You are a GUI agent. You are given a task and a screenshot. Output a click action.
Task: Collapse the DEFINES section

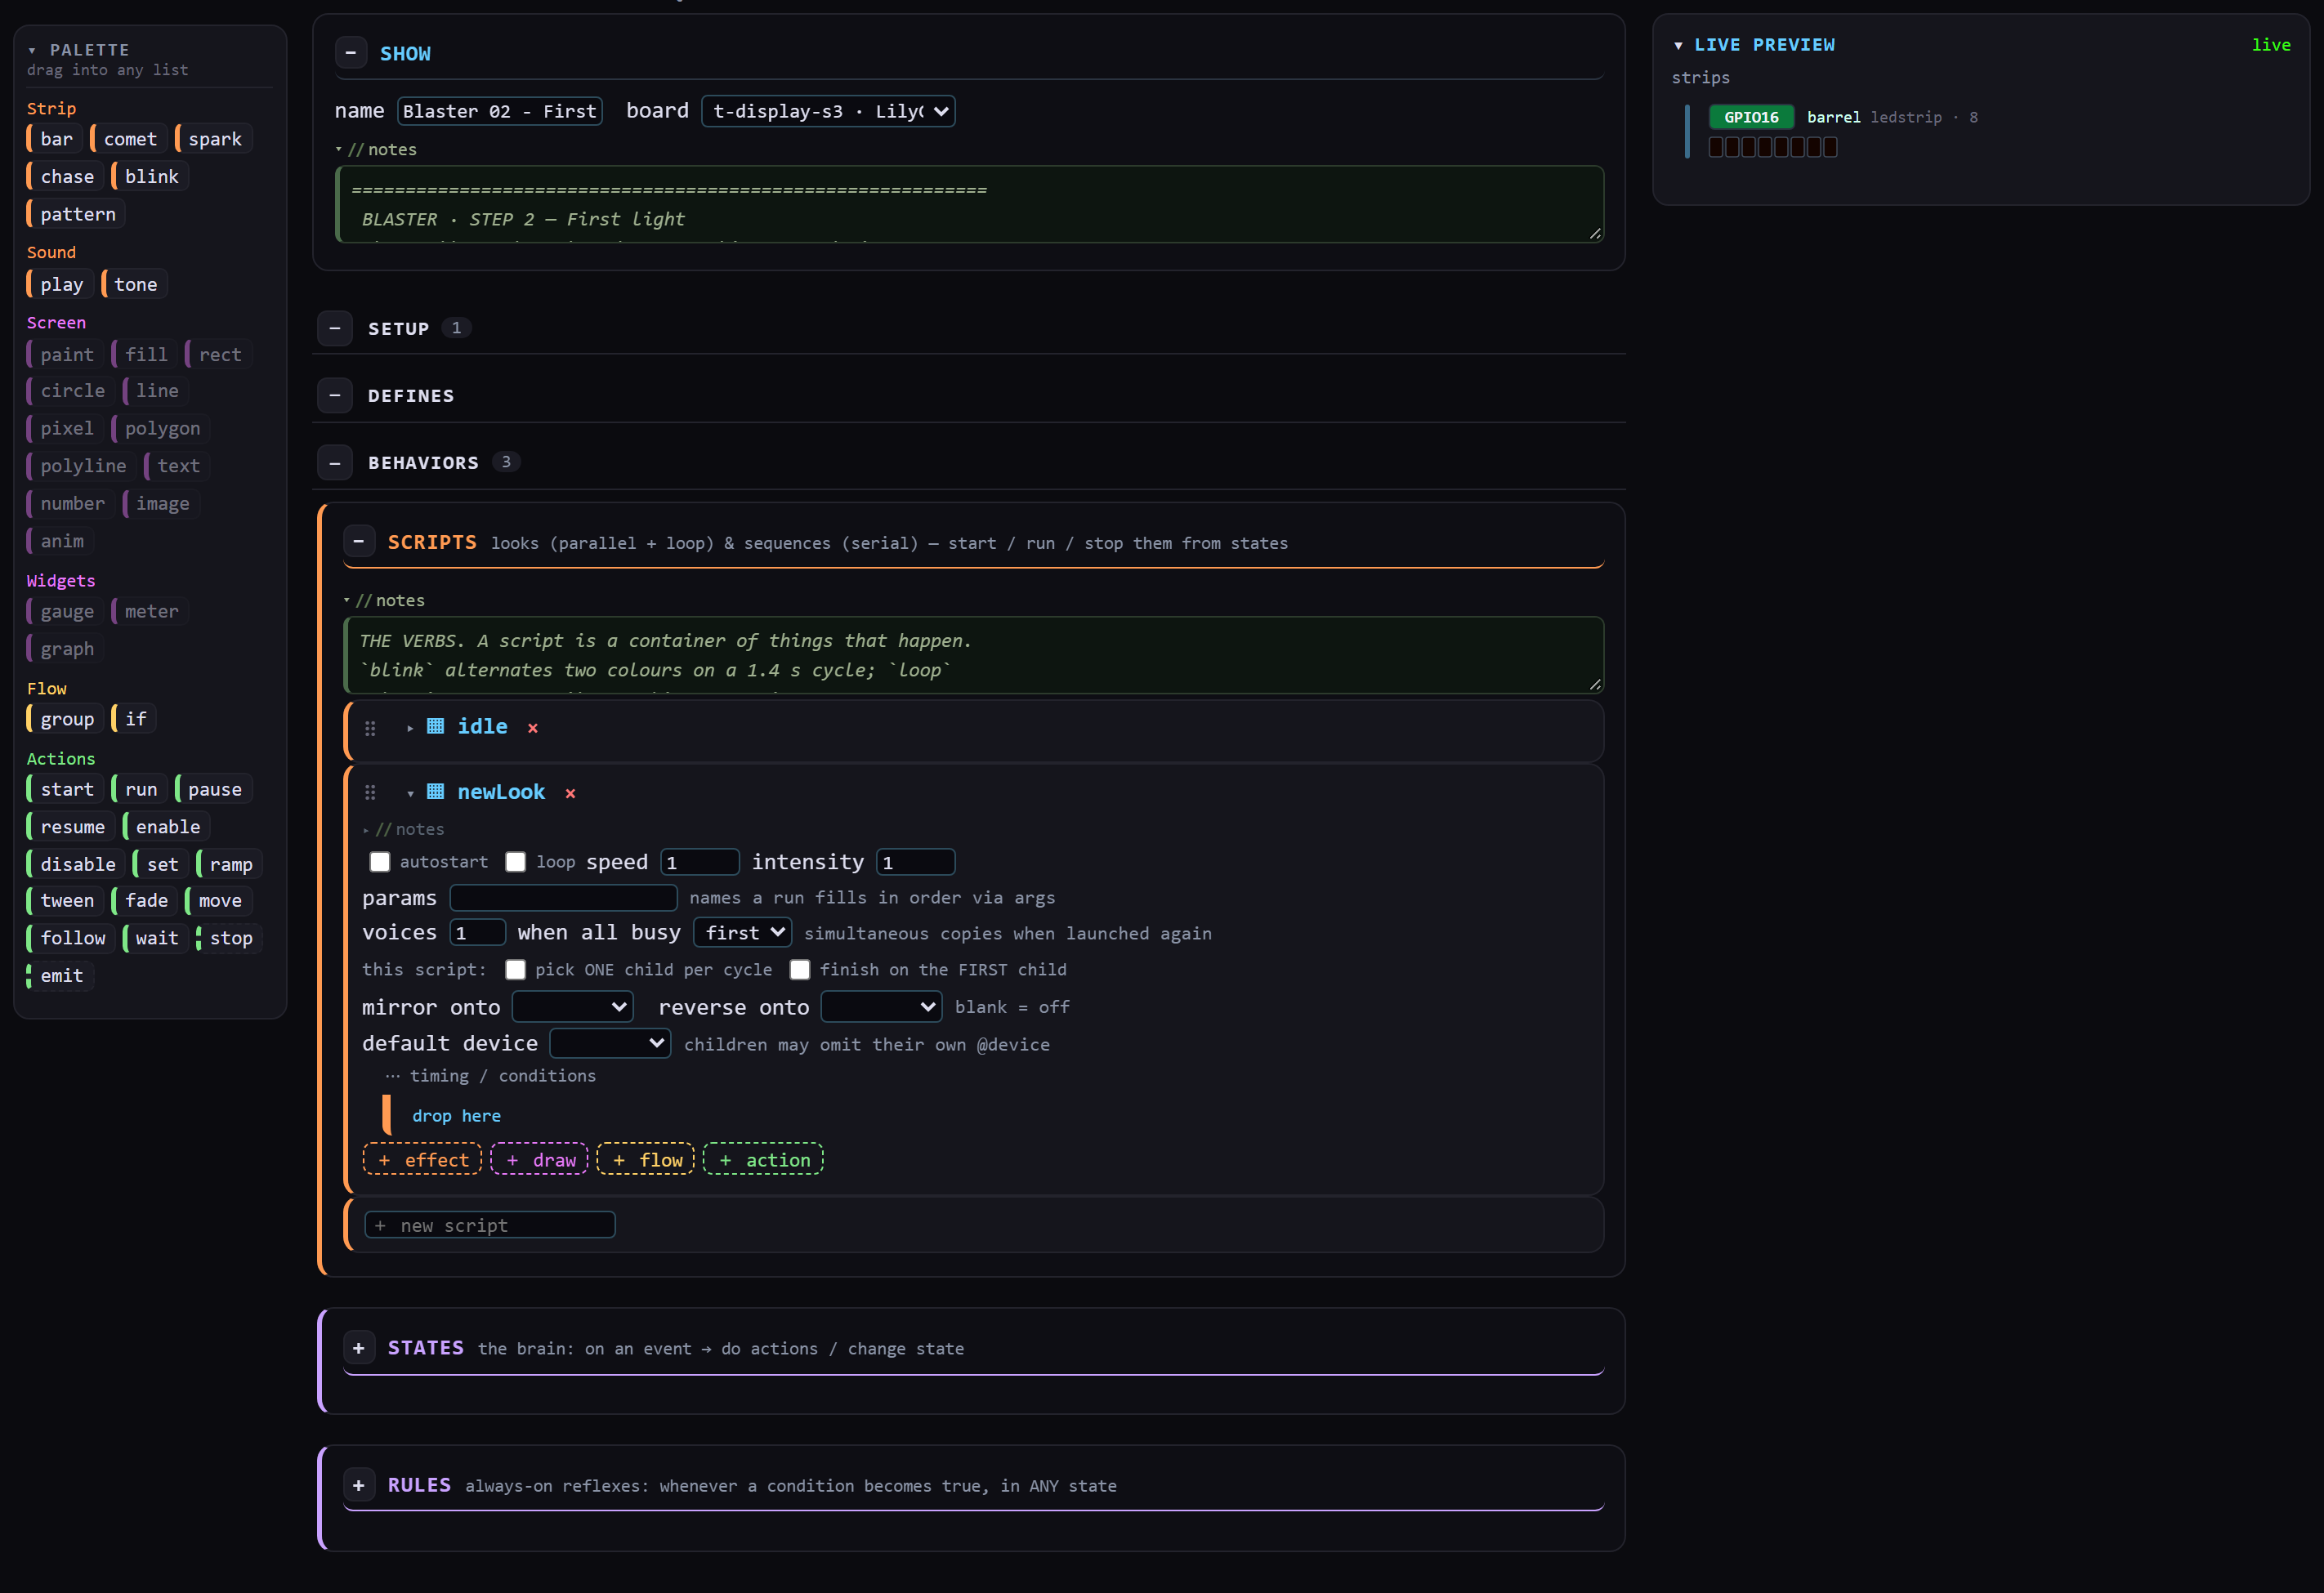click(335, 396)
